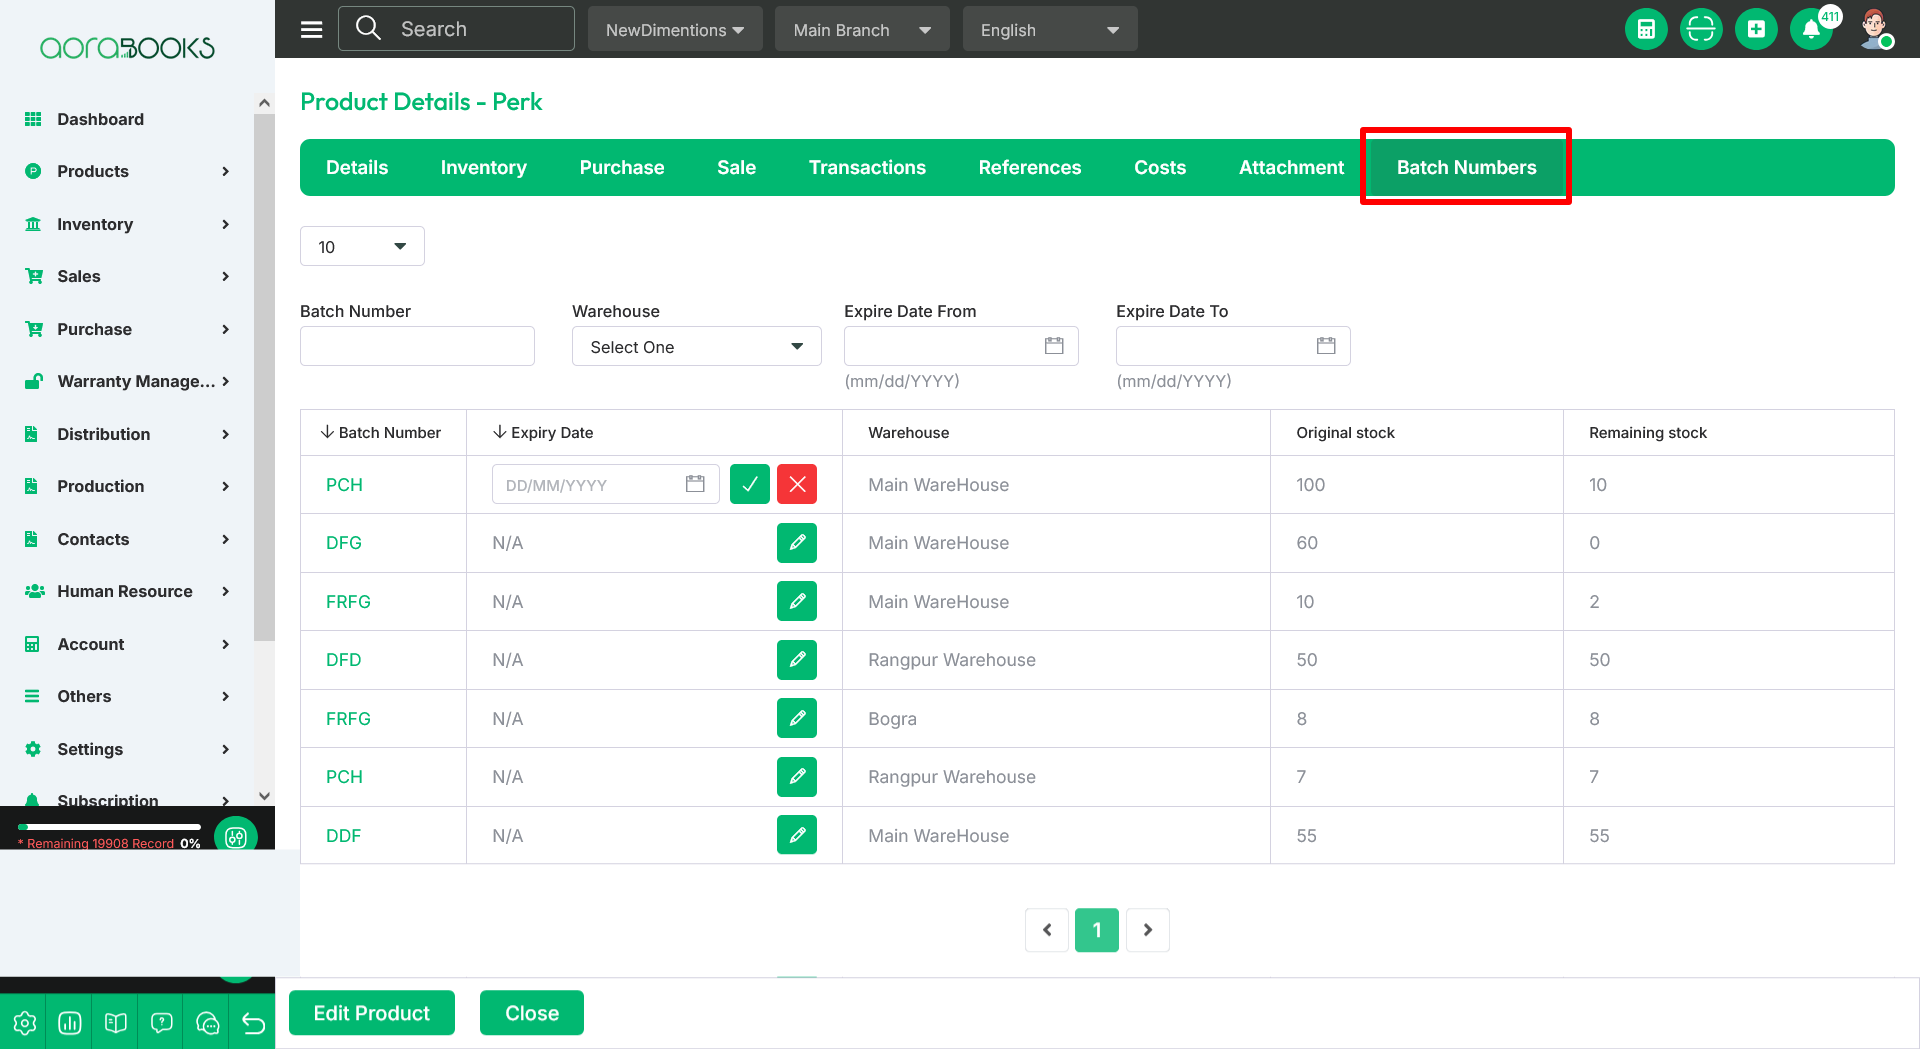Viewport: 1920px width, 1050px height.
Task: Open the Main Branch dropdown
Action: coord(862,29)
